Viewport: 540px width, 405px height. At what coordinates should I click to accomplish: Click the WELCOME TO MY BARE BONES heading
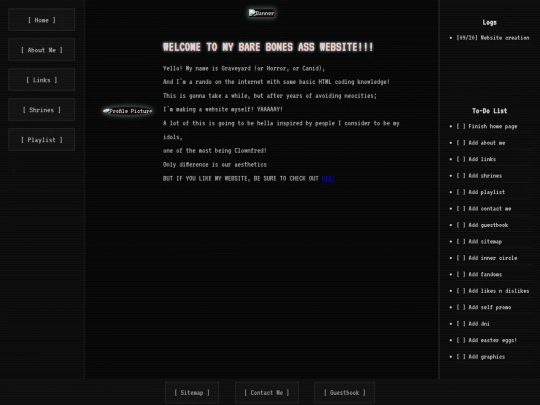268,47
